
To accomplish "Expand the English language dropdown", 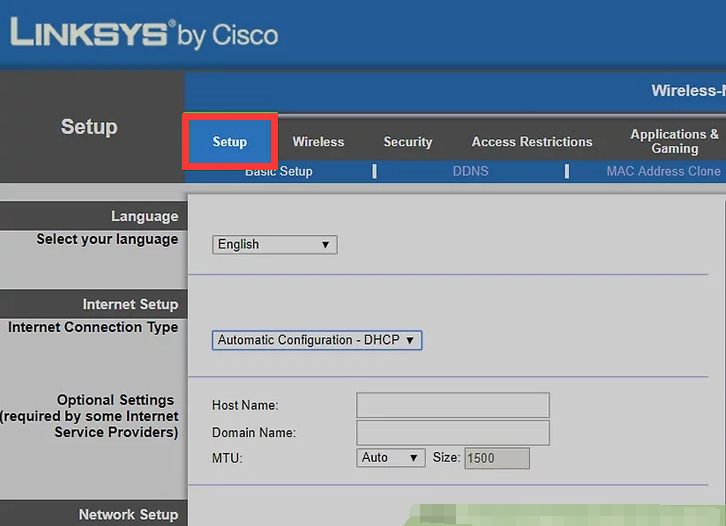I will point(275,244).
